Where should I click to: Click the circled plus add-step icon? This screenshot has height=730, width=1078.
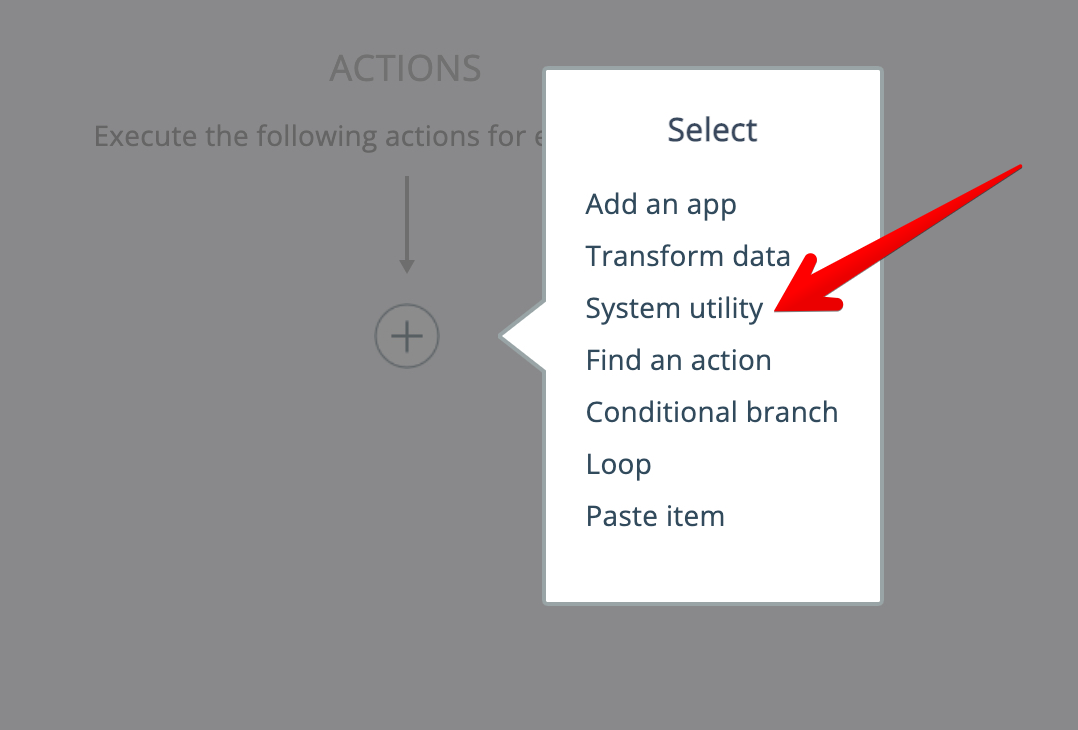(406, 337)
